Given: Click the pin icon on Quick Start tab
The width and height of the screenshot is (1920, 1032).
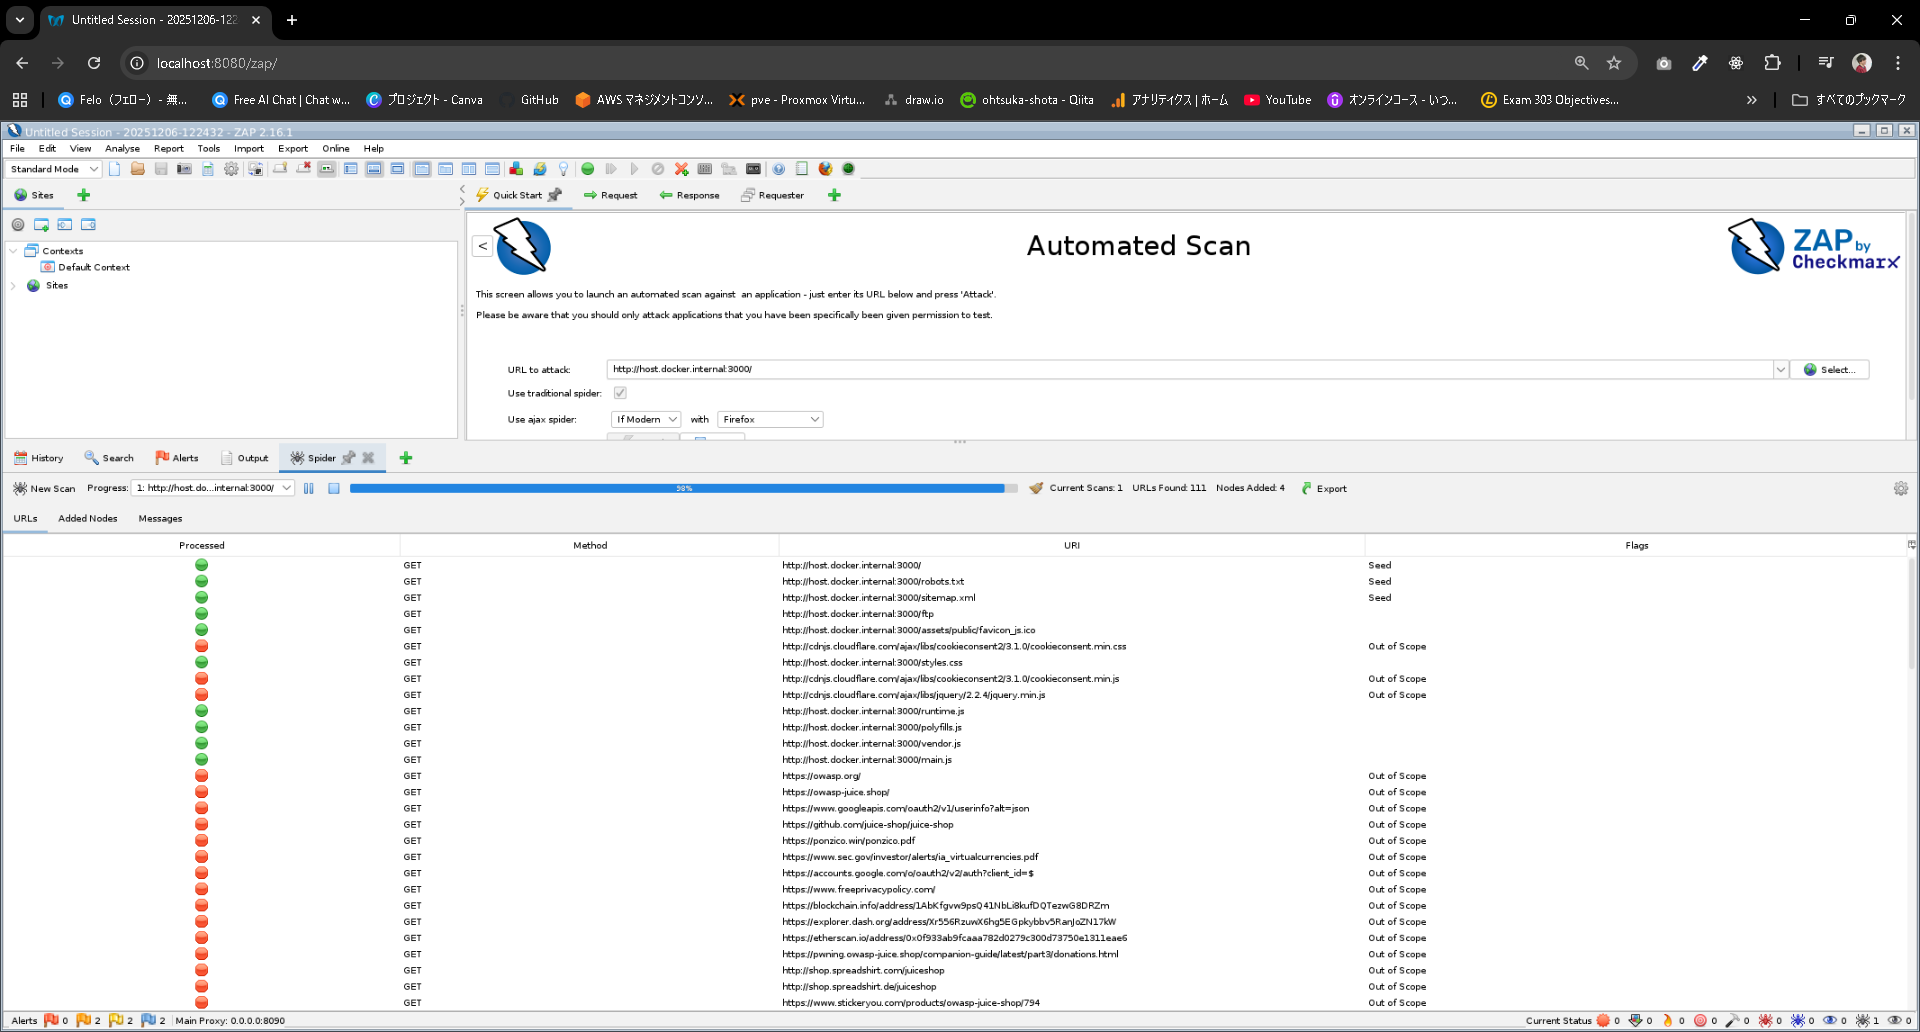Looking at the screenshot, I should (555, 195).
